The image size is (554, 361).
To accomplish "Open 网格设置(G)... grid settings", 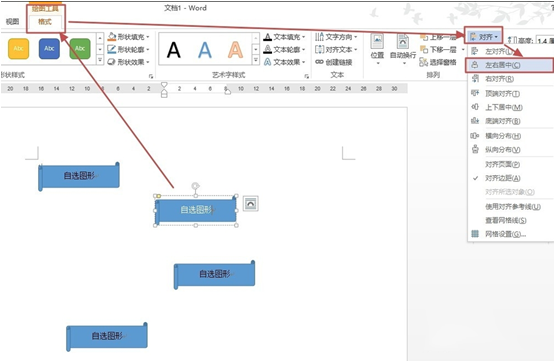I will (511, 234).
